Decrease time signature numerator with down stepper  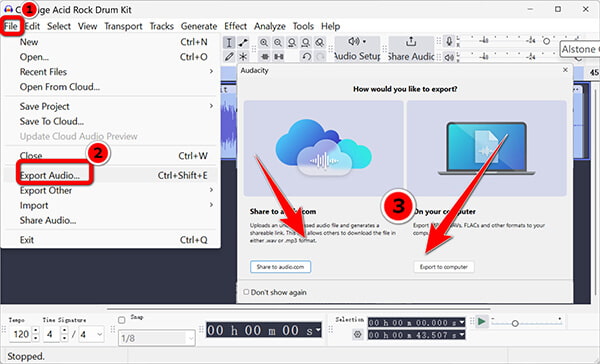coord(65,338)
